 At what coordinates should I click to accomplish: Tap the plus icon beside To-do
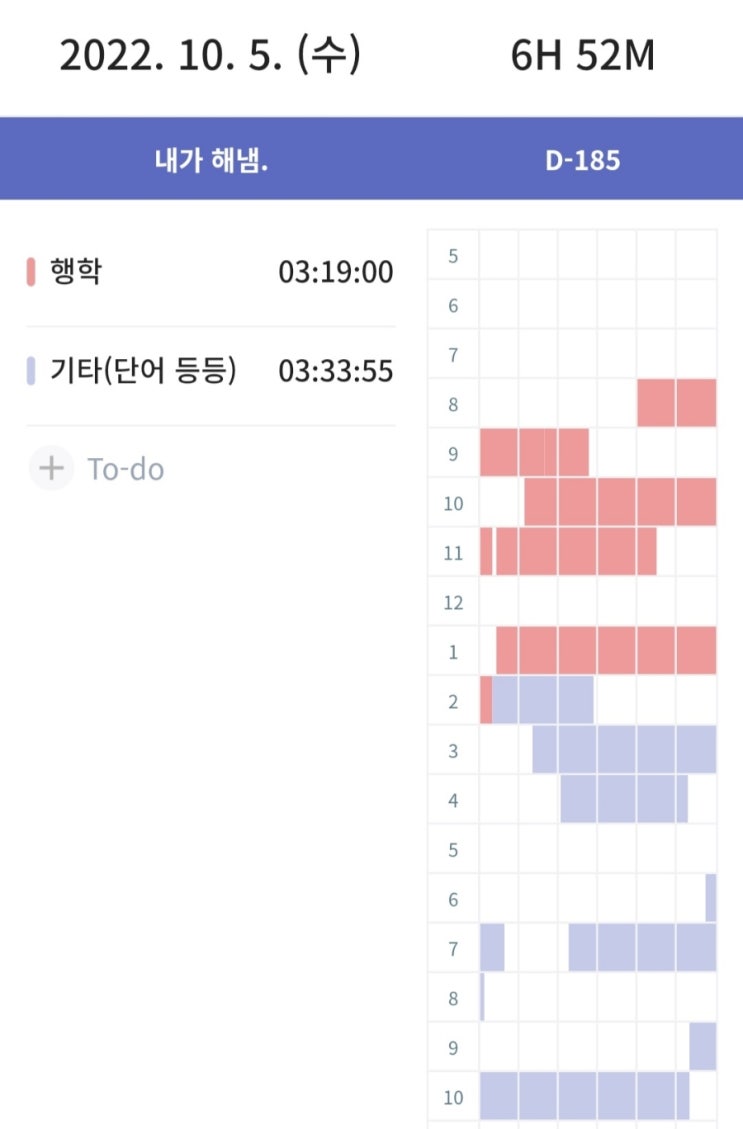click(51, 468)
